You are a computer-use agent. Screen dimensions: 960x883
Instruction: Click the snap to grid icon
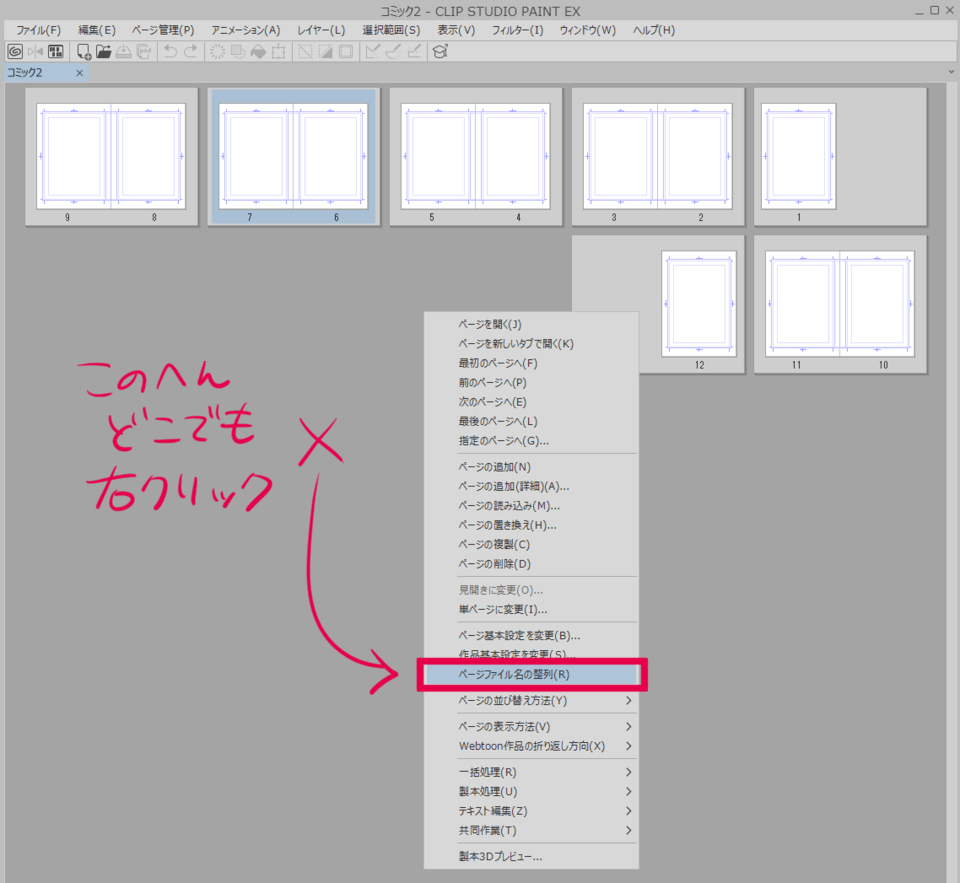[x=414, y=52]
